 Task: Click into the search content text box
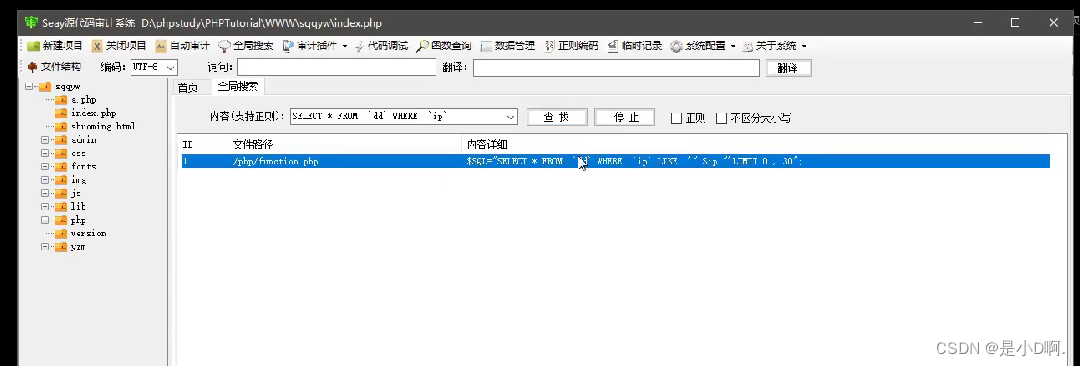397,117
